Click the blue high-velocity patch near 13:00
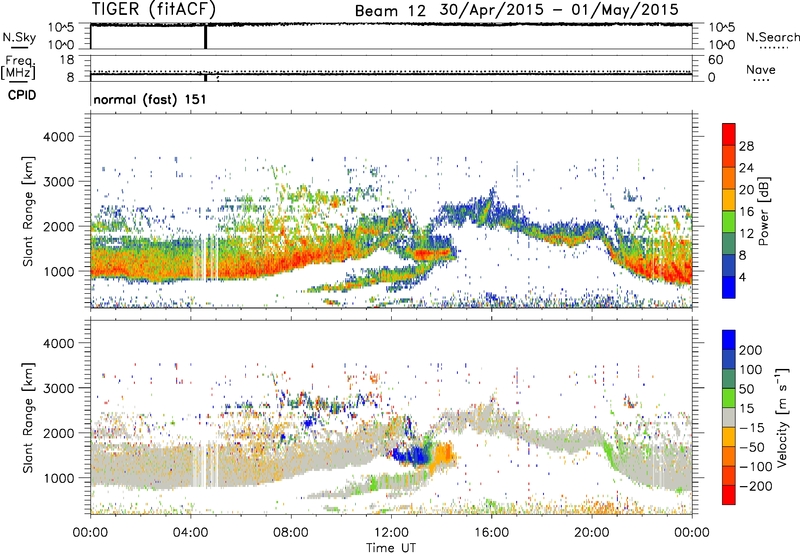The width and height of the screenshot is (800, 554). (x=413, y=454)
